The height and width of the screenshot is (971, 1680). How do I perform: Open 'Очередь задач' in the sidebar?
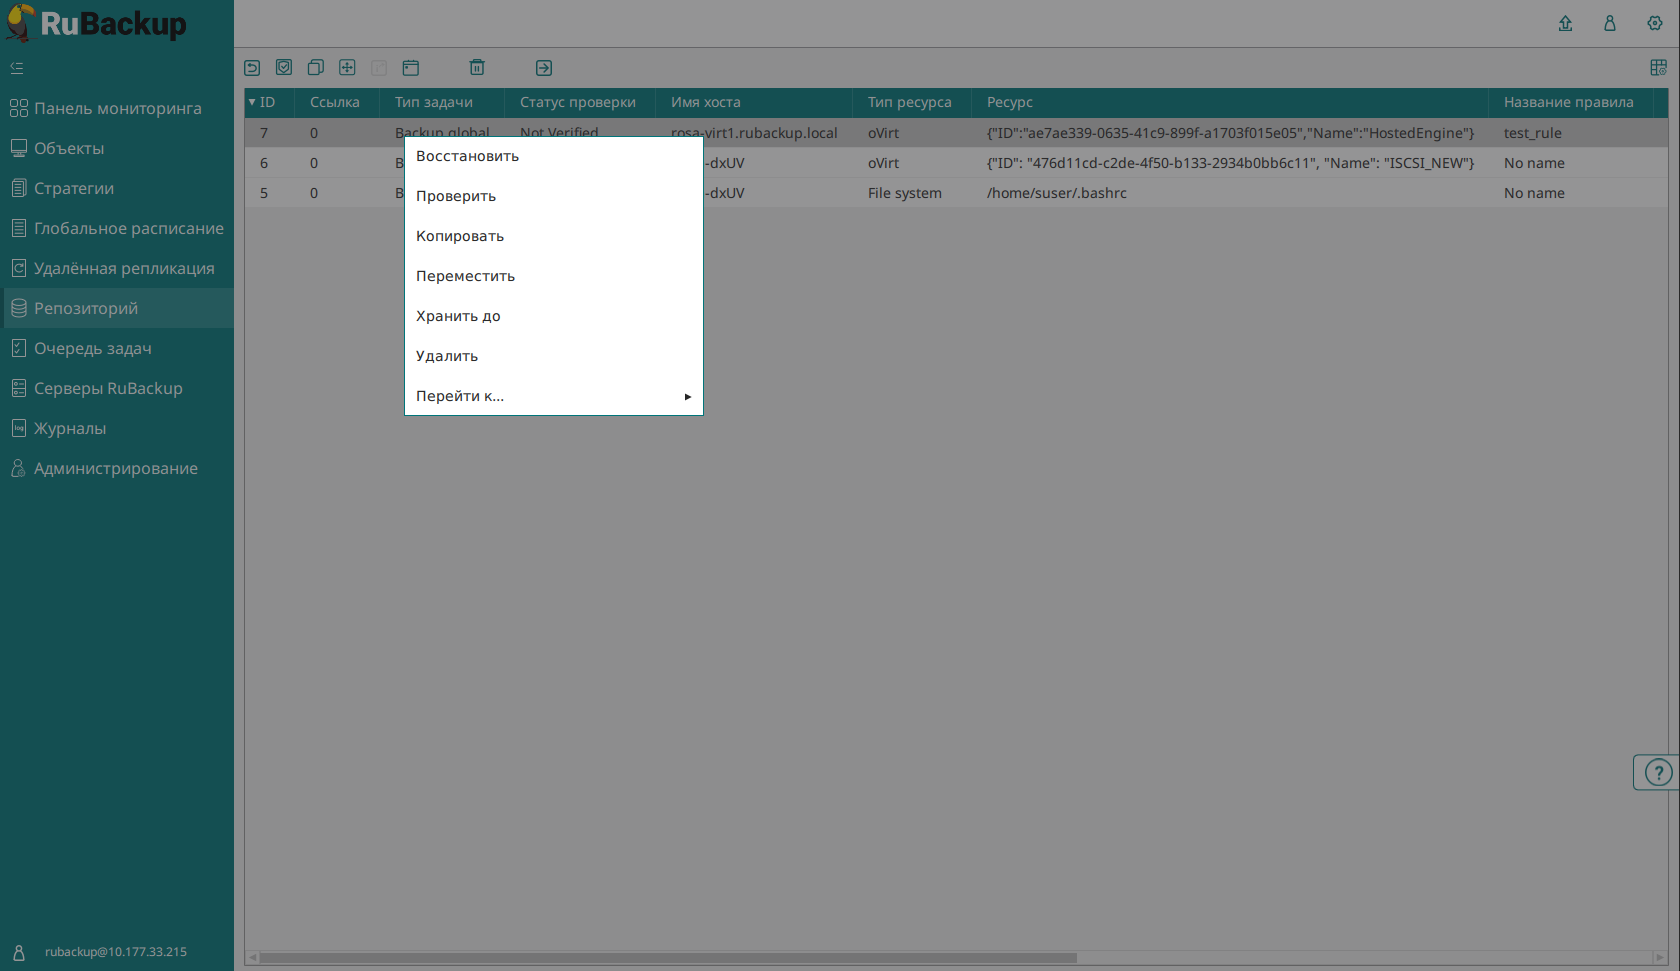click(93, 348)
